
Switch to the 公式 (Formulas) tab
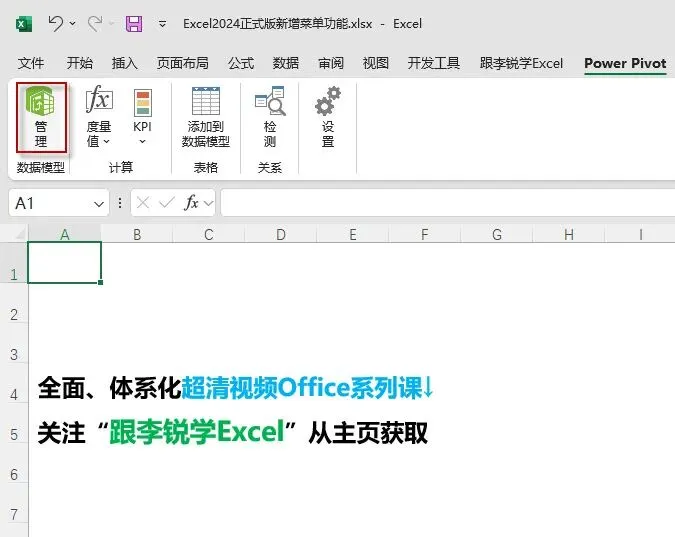241,63
